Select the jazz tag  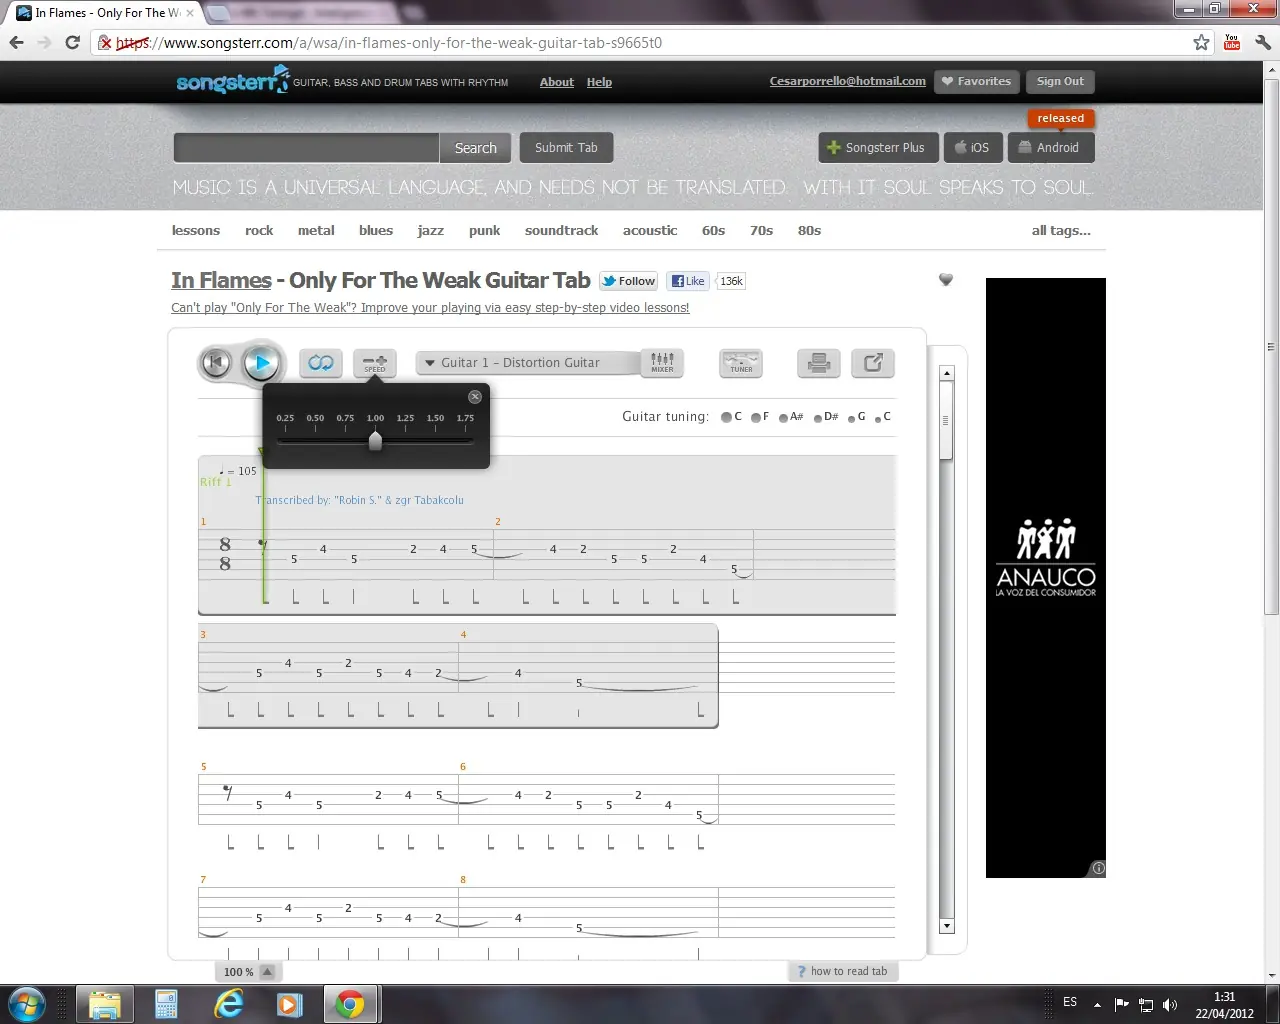[x=431, y=230]
